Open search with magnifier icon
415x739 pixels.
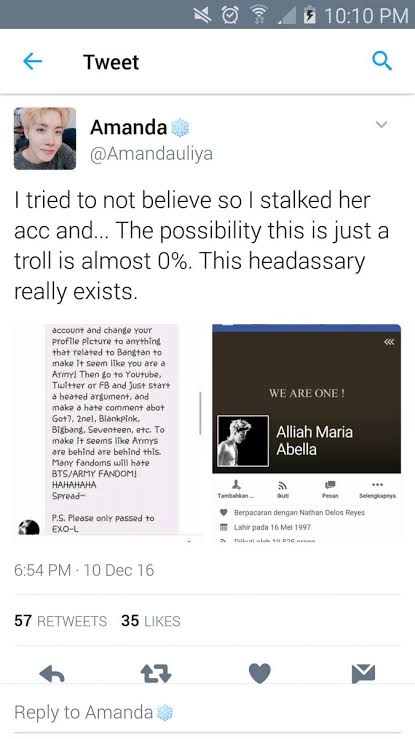tap(382, 61)
